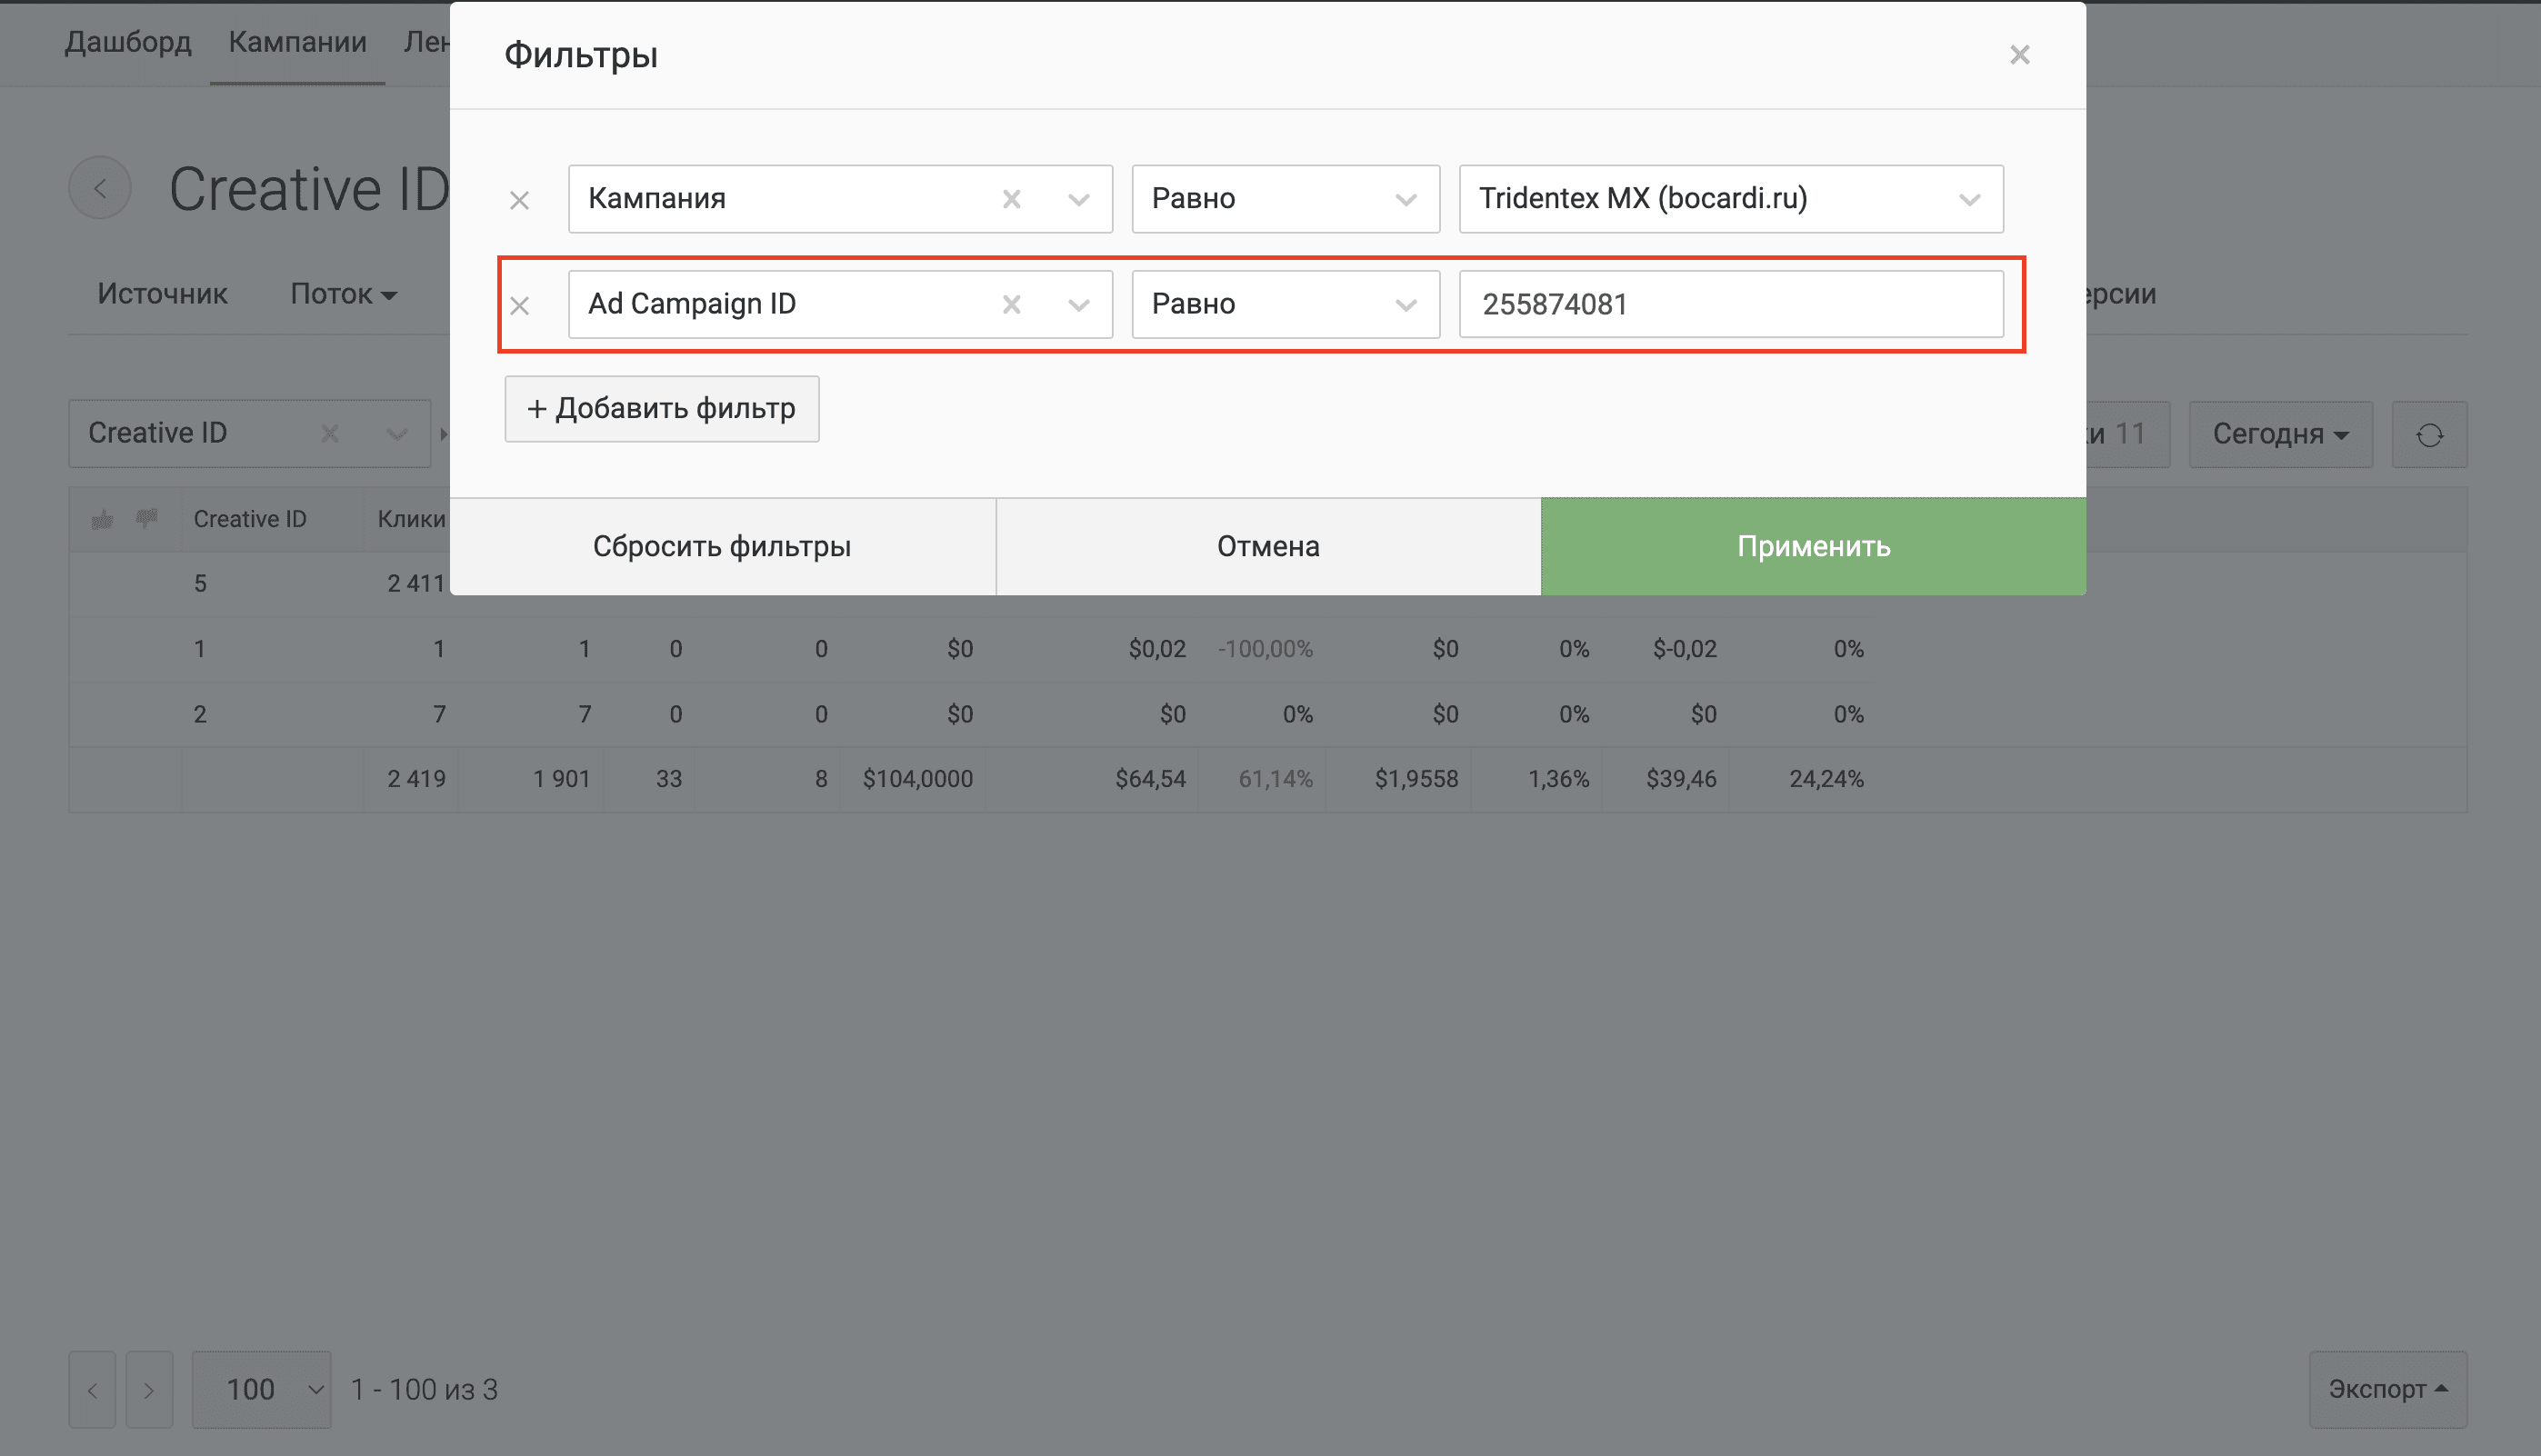Go to next page arrow
The image size is (2541, 1456).
149,1389
